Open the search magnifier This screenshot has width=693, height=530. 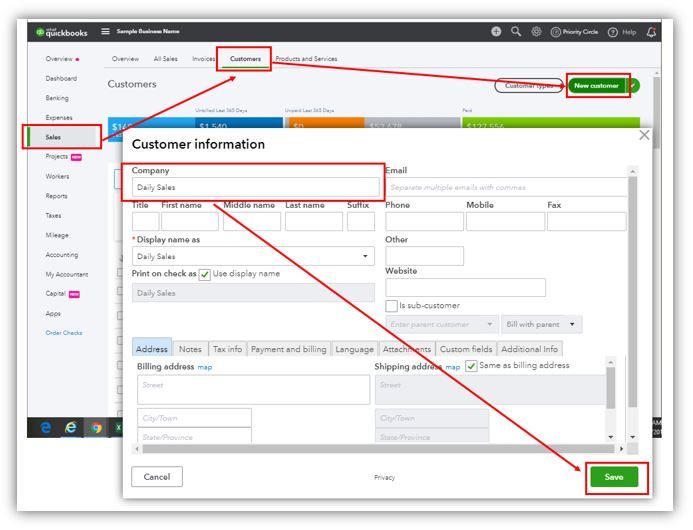pos(516,31)
